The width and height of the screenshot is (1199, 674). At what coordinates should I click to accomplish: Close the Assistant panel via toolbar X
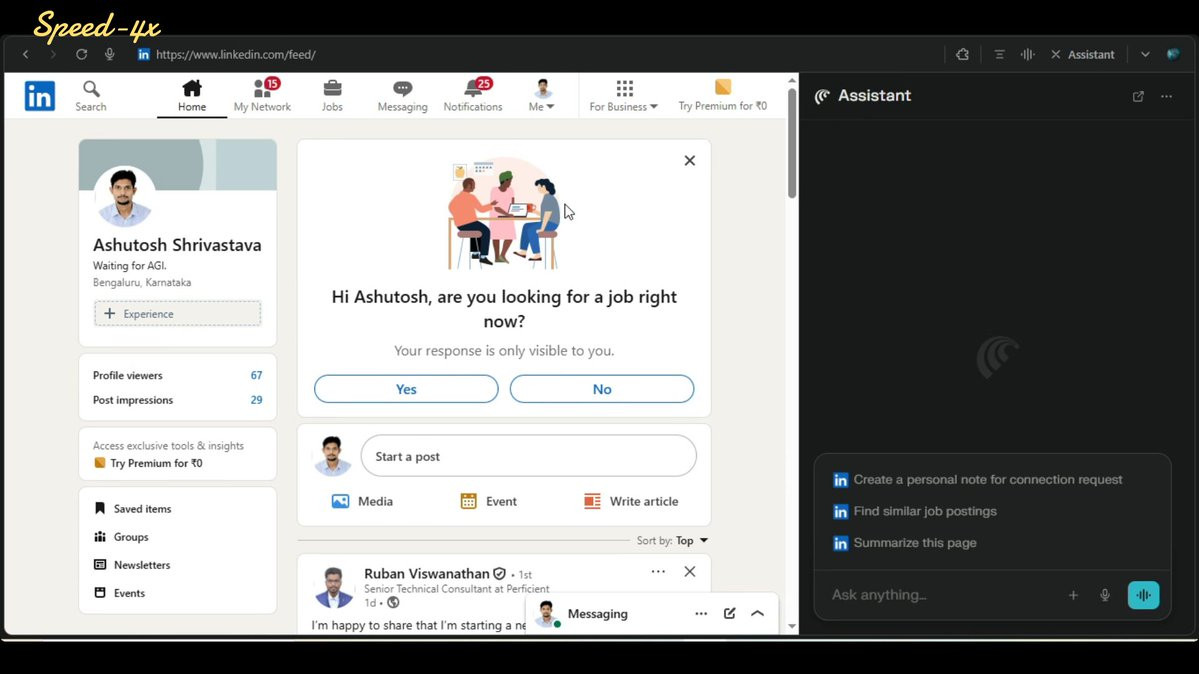coord(1055,54)
